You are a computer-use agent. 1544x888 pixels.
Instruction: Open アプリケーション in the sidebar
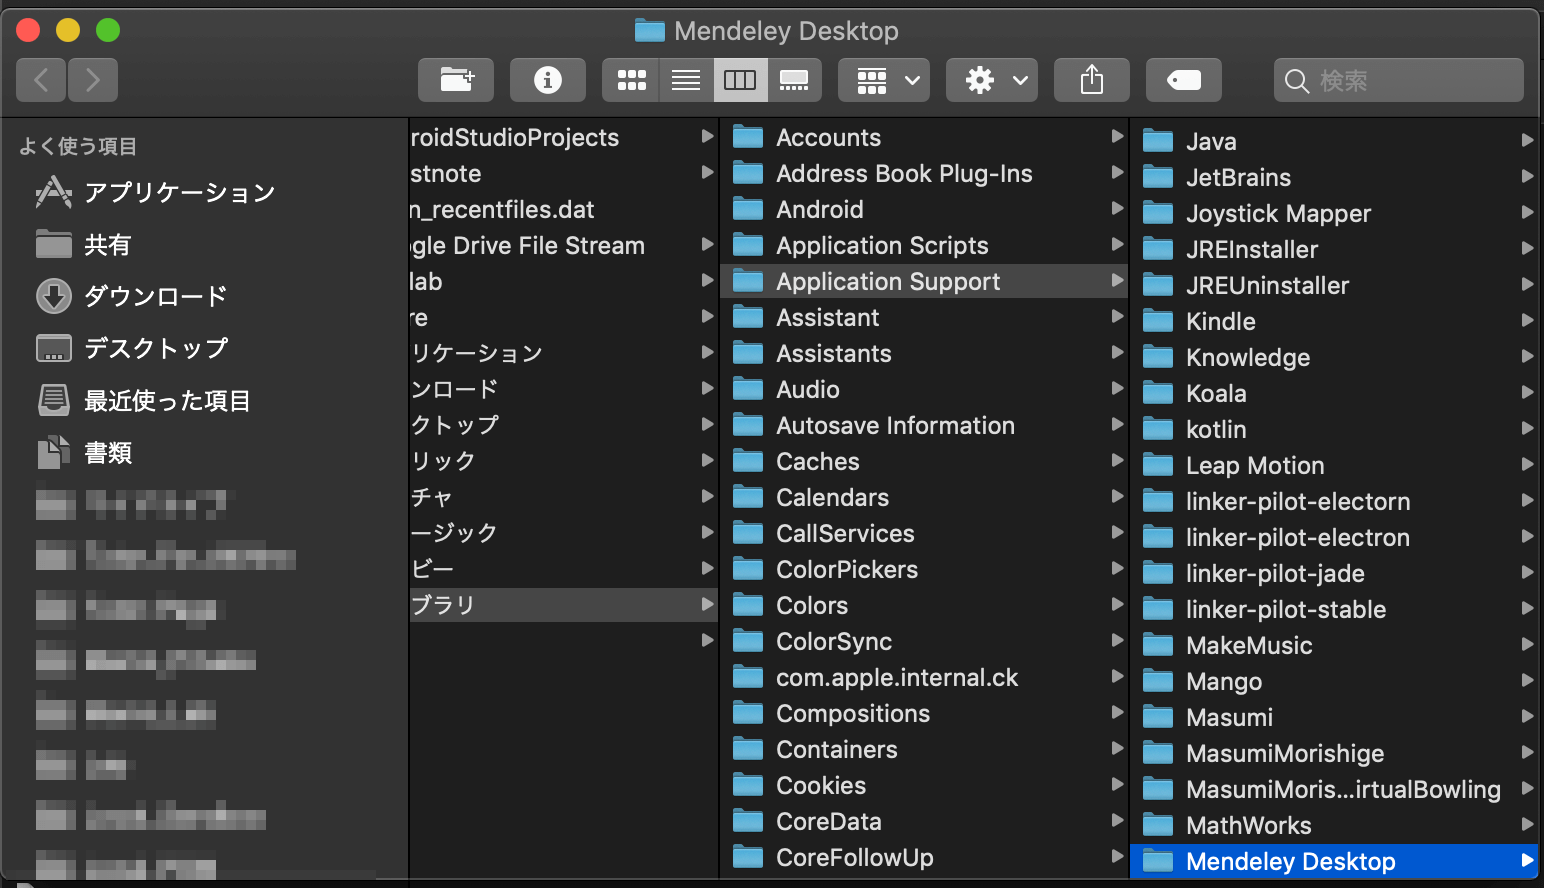(155, 192)
